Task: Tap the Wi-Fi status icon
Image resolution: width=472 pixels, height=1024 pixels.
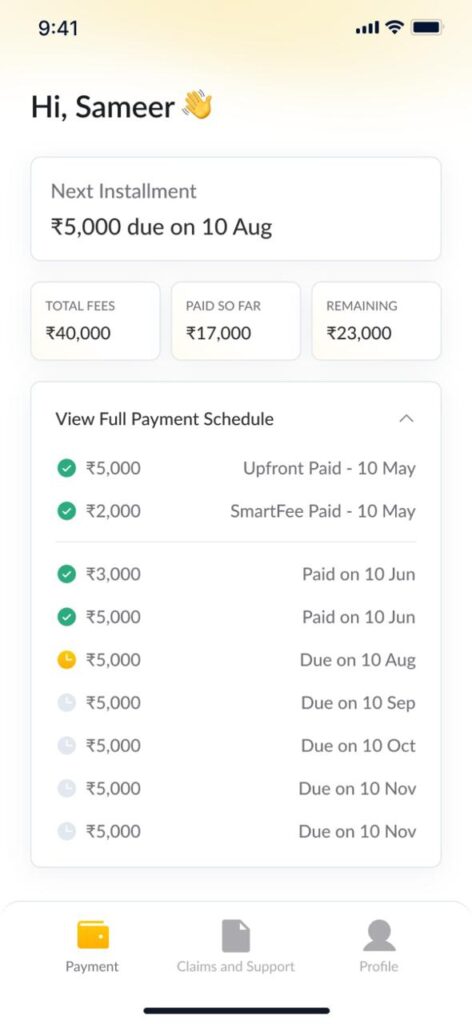Action: pos(394,27)
